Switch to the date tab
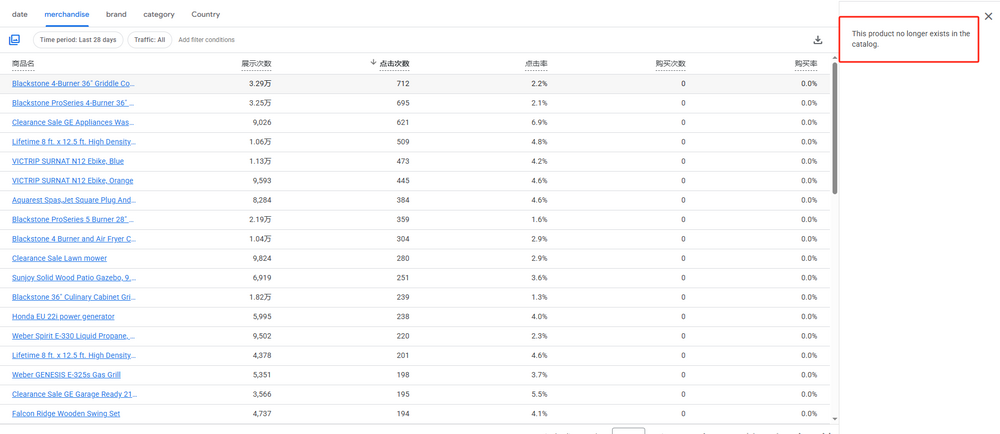Screen dimensions: 1000x434 coord(20,15)
